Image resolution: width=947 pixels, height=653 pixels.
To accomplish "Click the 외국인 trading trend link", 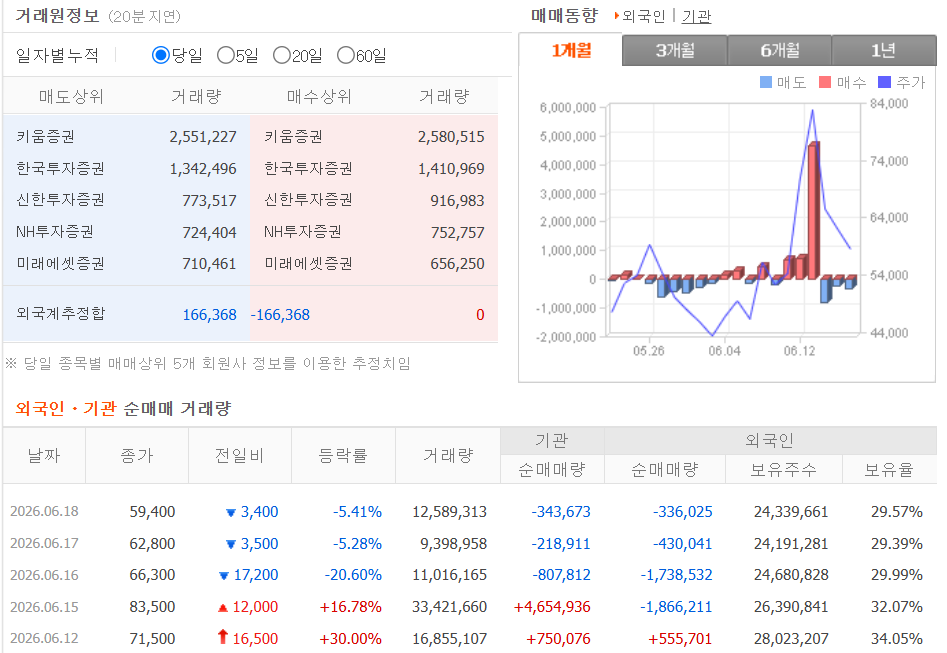I will pos(644,16).
